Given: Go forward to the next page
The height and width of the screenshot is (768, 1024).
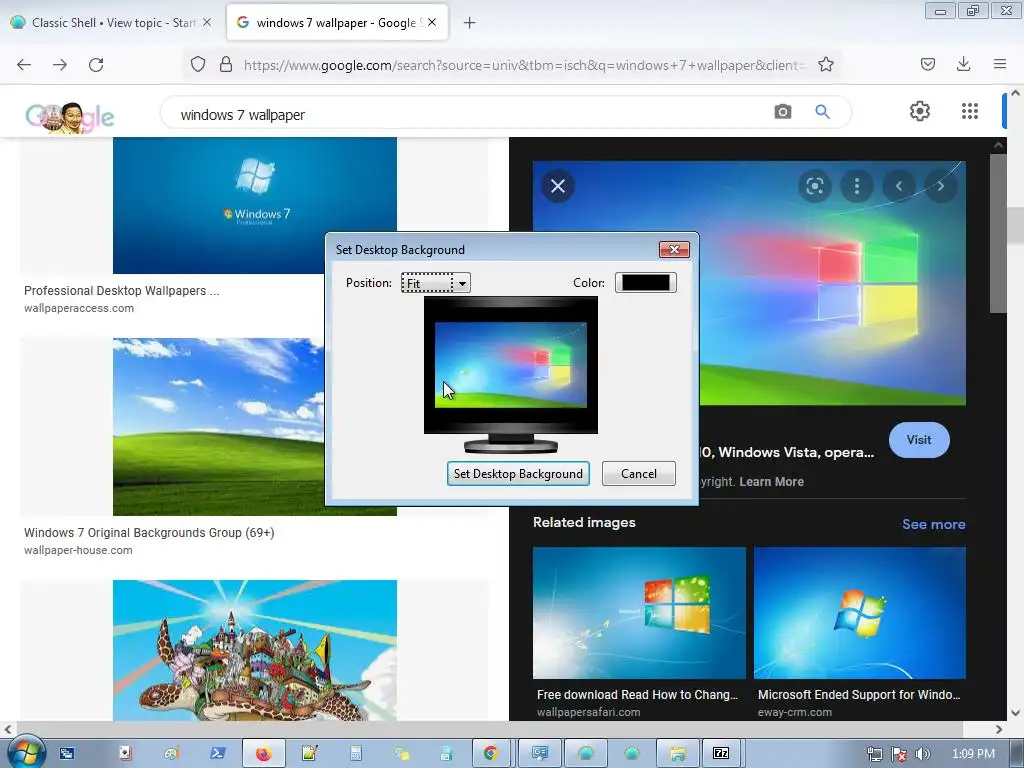Looking at the screenshot, I should pyautogui.click(x=60, y=65).
